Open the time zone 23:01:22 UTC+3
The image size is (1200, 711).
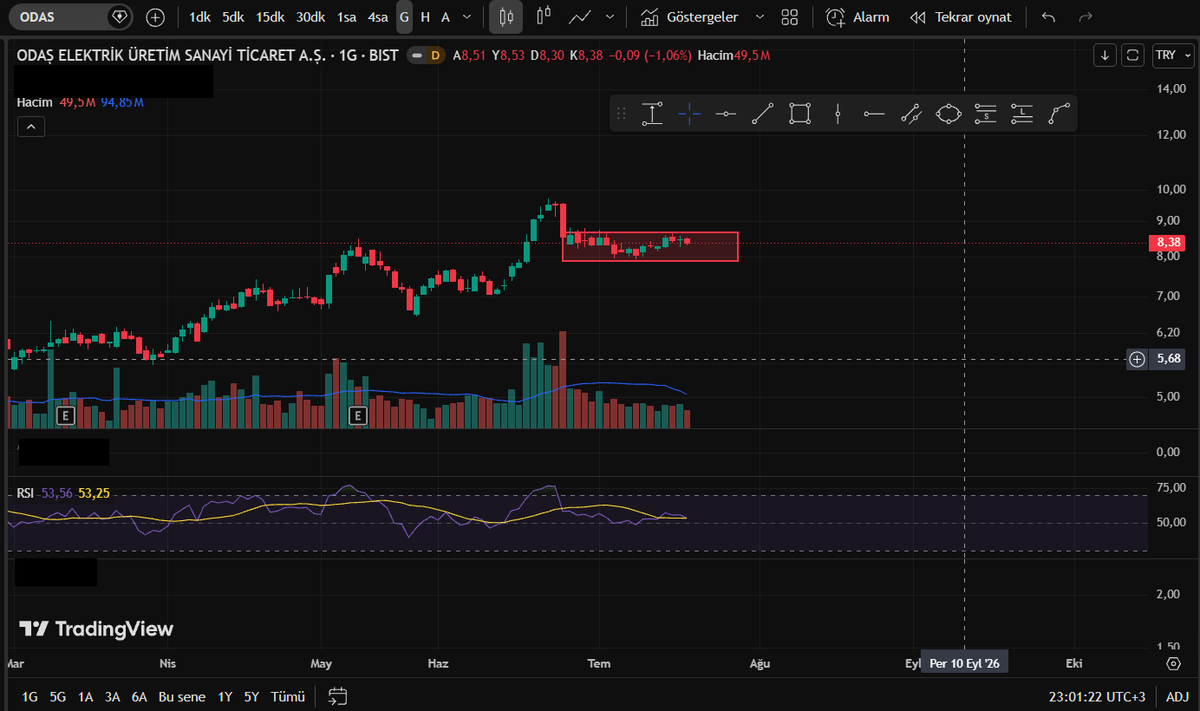pos(1098,696)
